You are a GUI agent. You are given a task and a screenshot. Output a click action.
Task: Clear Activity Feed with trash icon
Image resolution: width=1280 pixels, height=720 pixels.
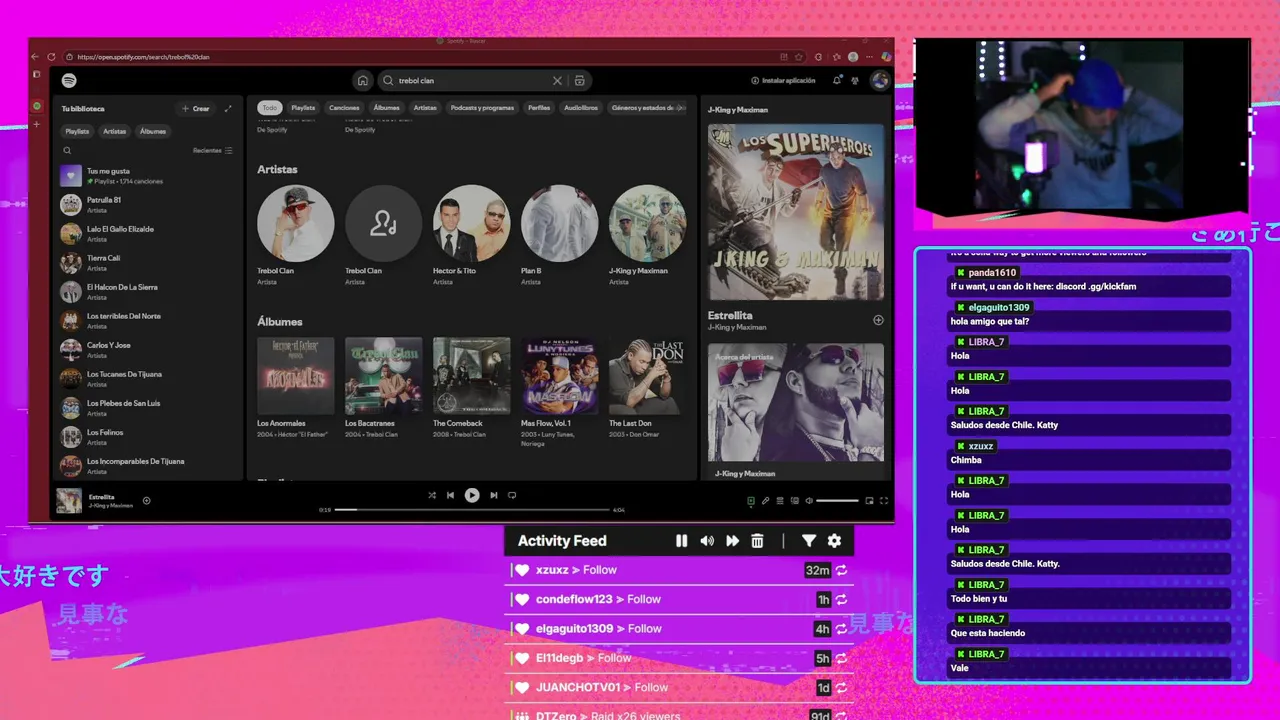coord(757,541)
